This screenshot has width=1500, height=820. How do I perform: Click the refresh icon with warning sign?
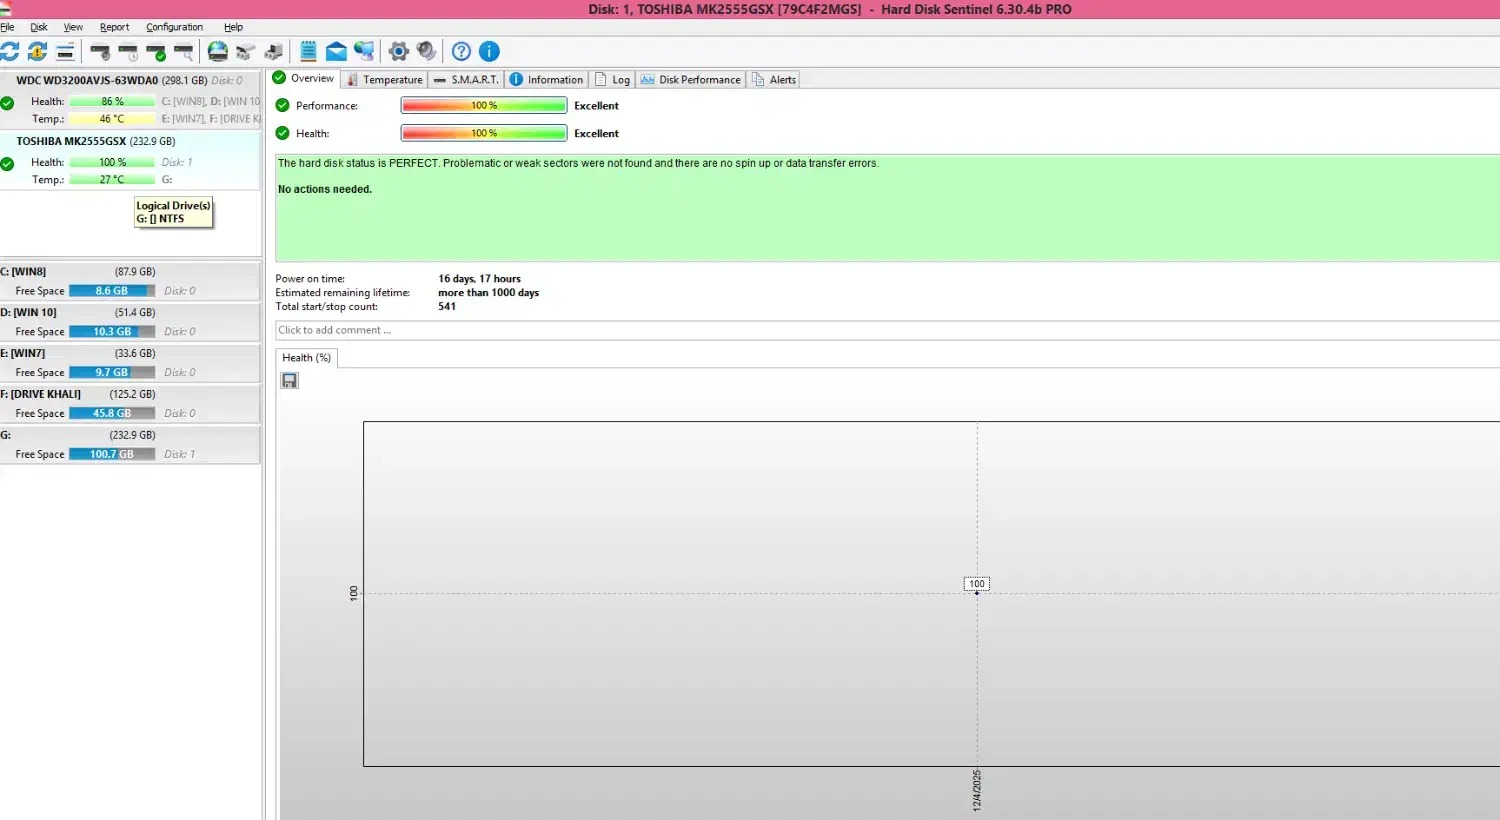37,51
